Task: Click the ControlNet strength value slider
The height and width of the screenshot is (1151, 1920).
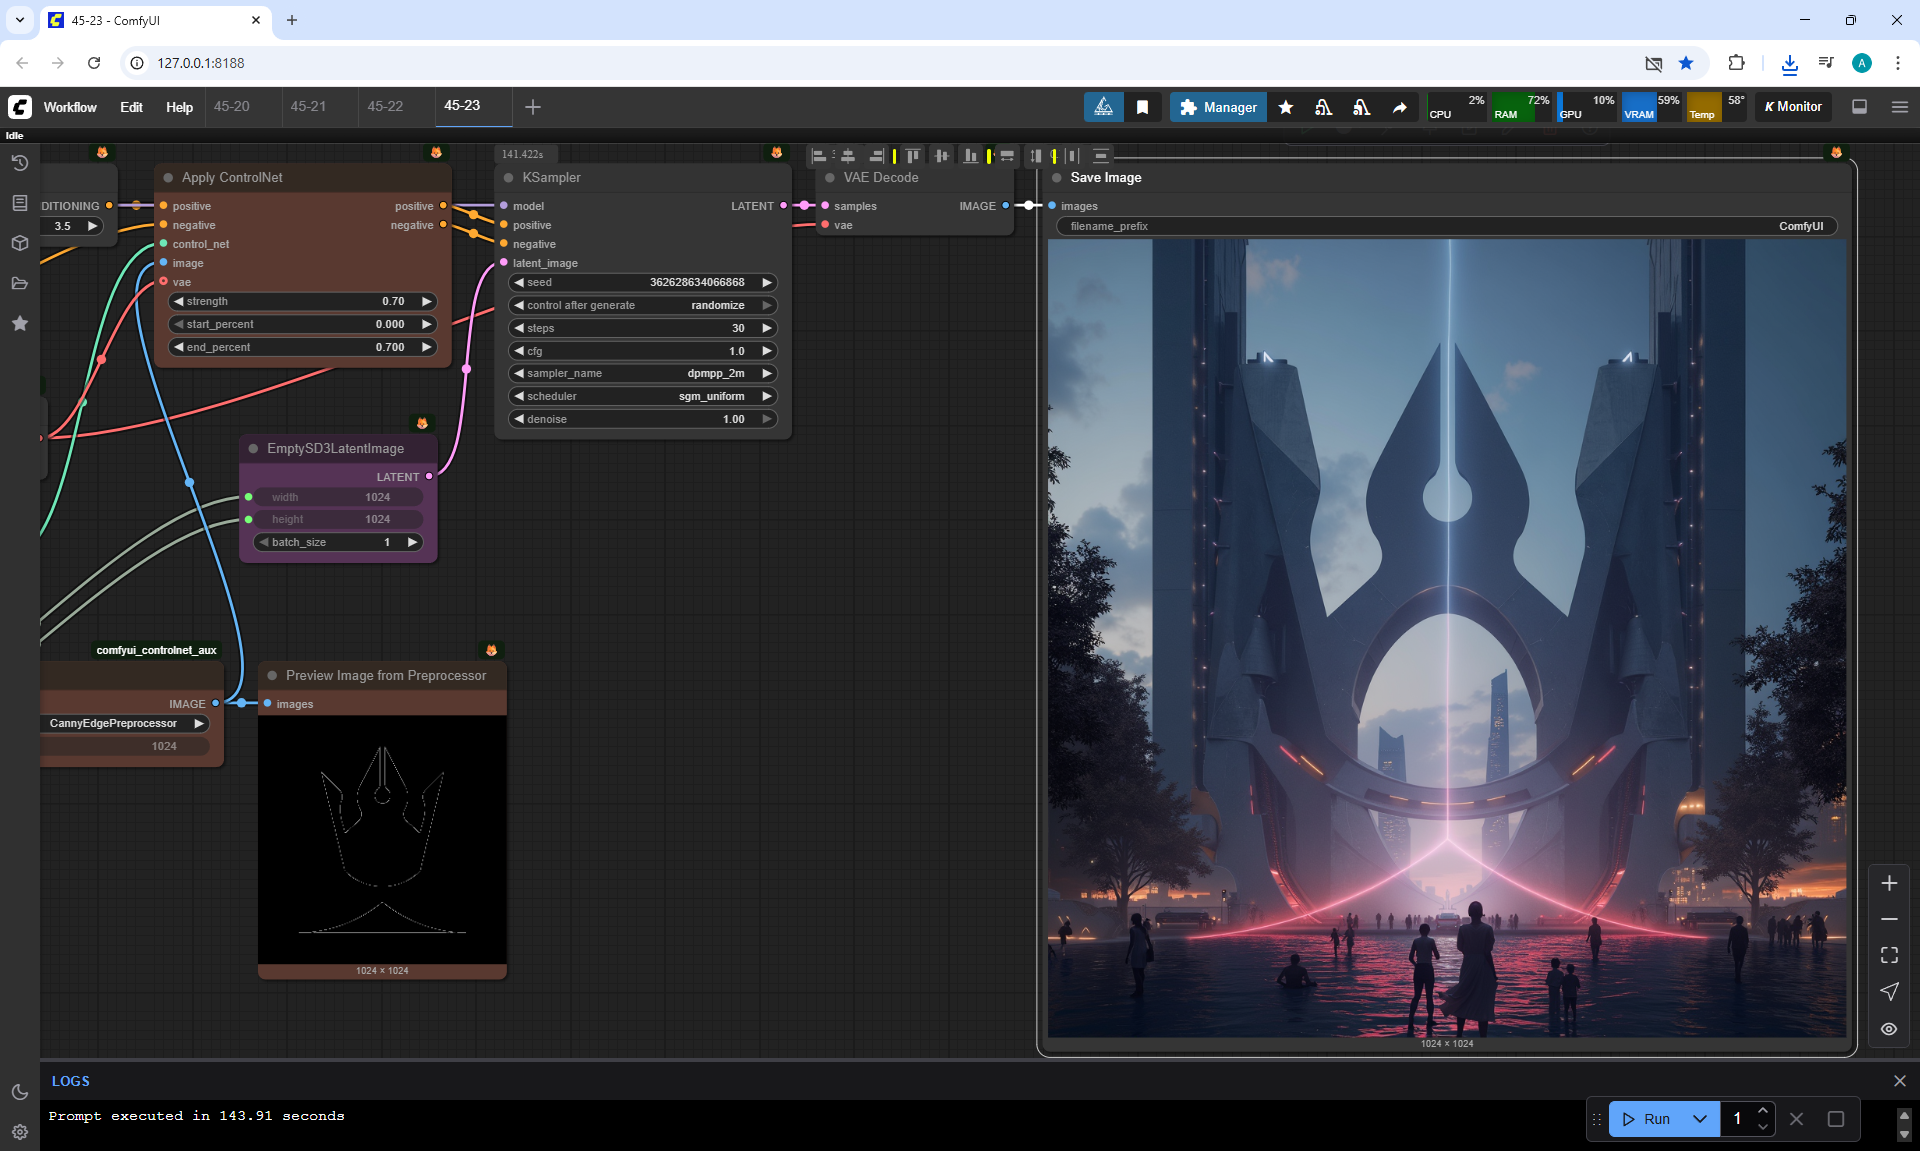Action: [302, 301]
